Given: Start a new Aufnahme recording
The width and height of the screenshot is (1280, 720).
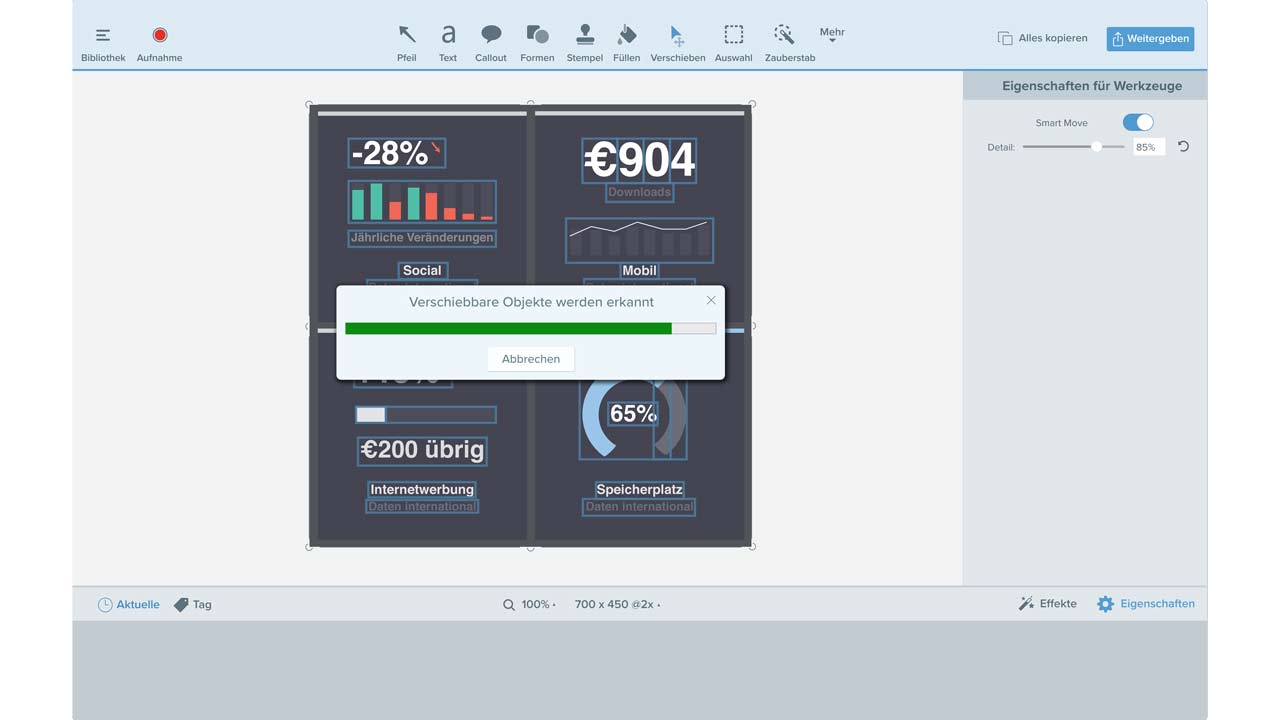Looking at the screenshot, I should point(159,43).
